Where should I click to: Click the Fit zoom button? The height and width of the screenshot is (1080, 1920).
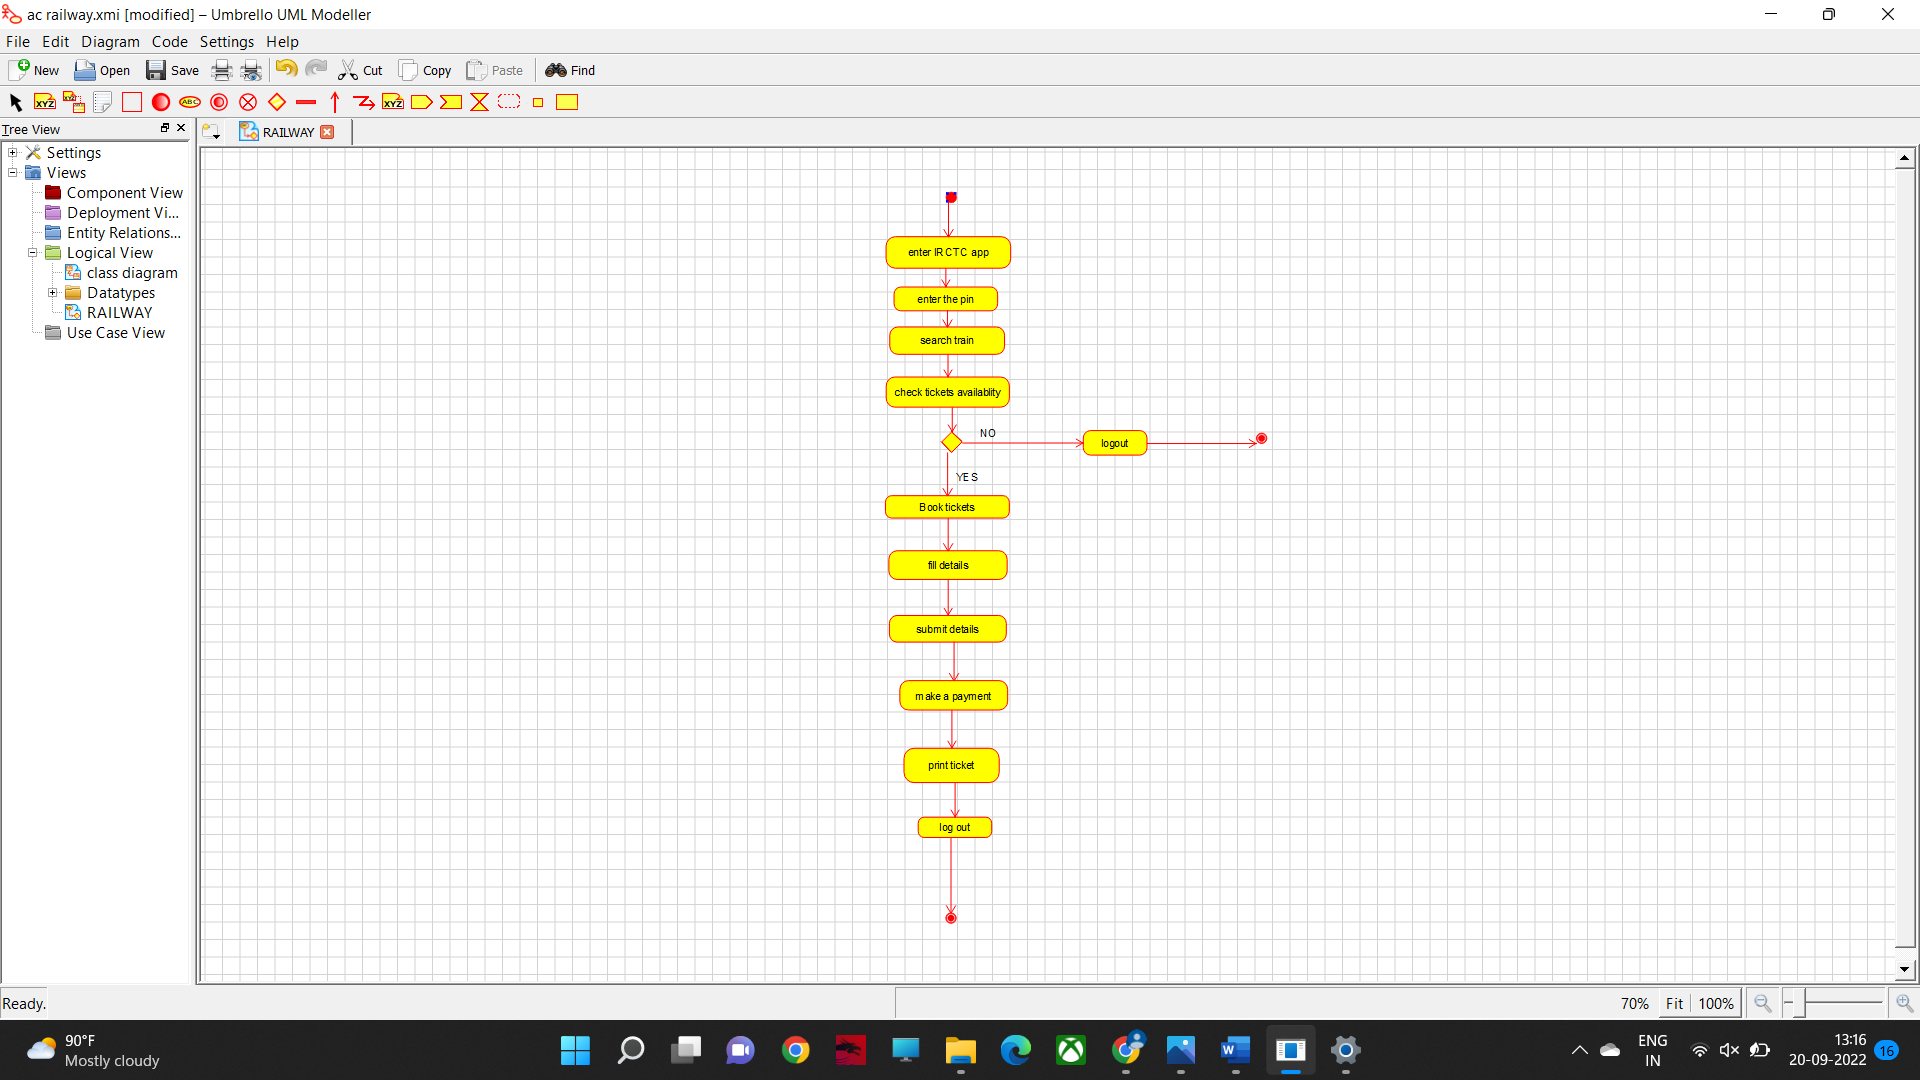1674,1003
